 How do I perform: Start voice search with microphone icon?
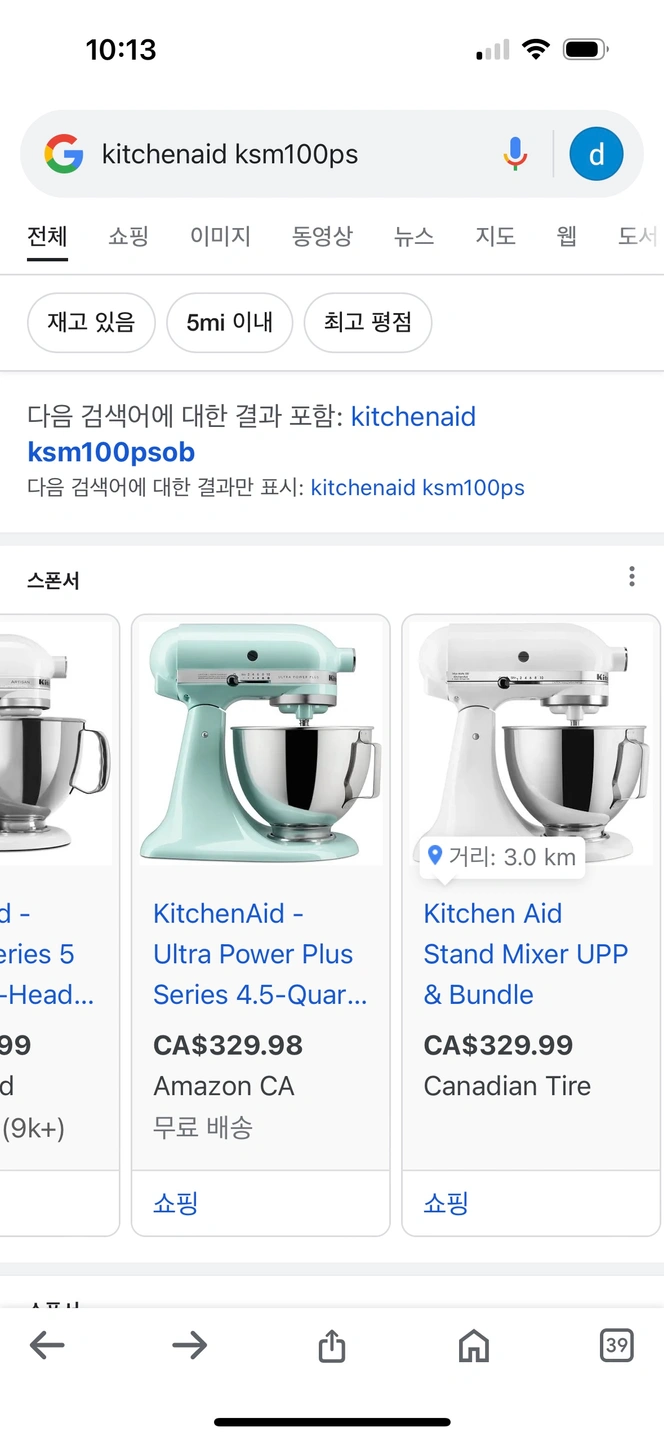coord(514,154)
